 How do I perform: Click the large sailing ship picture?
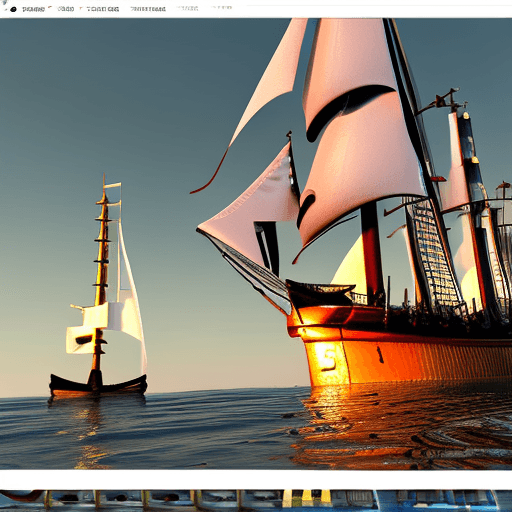(x=256, y=244)
